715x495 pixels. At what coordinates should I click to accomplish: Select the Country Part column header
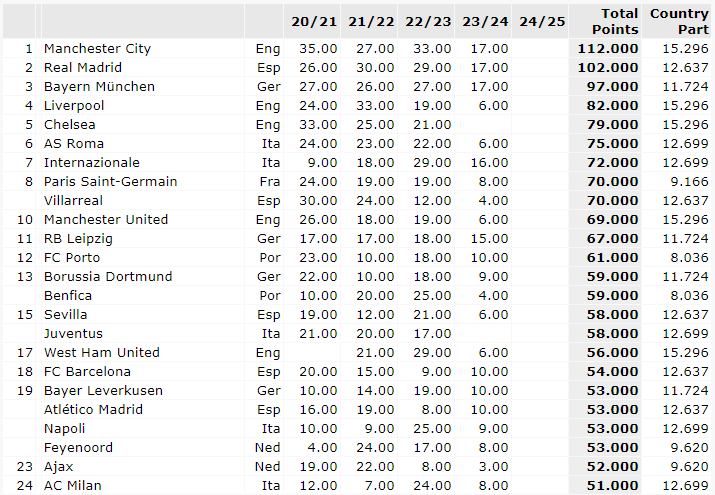pos(679,21)
